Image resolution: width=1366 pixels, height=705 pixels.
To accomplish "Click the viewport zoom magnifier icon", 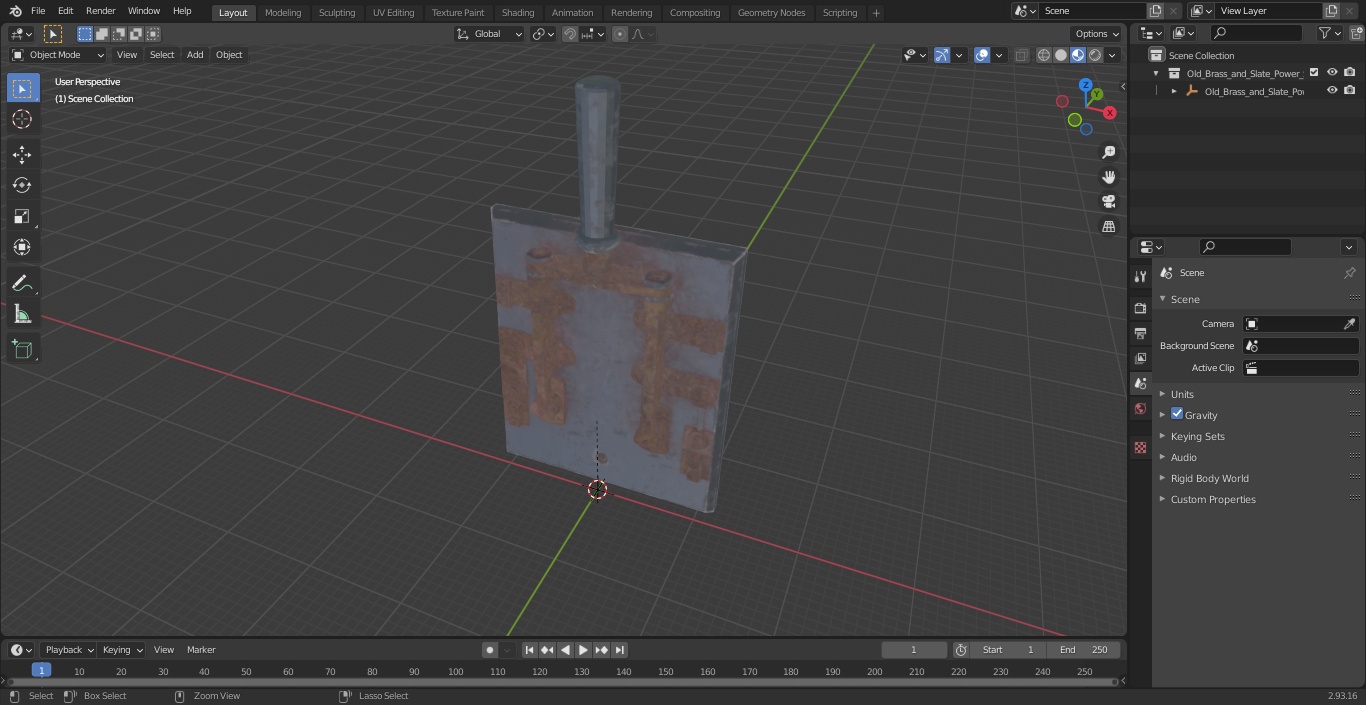I will 1108,152.
